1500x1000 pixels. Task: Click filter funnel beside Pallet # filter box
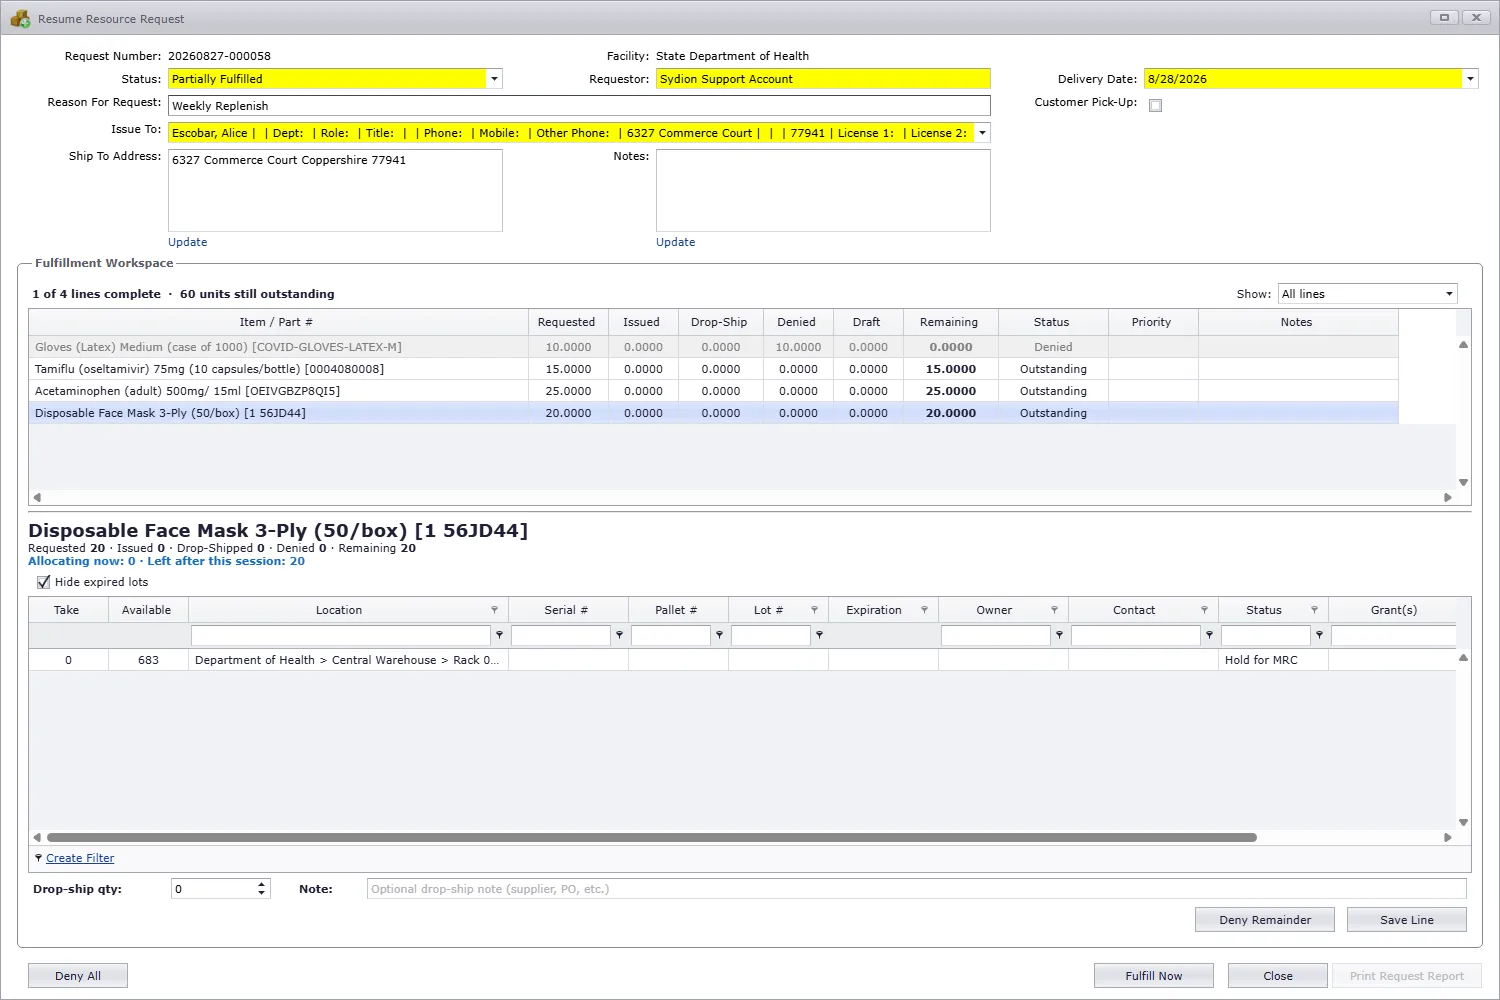[719, 635]
